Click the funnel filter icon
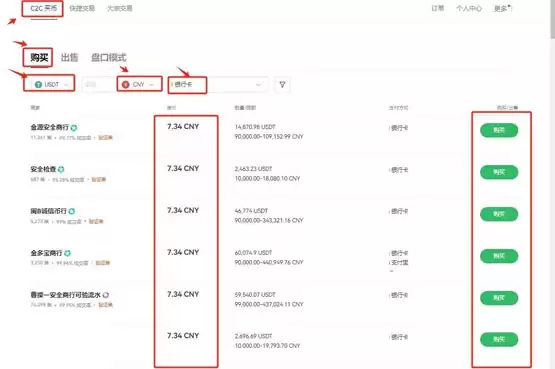The image size is (555, 369). 282,85
